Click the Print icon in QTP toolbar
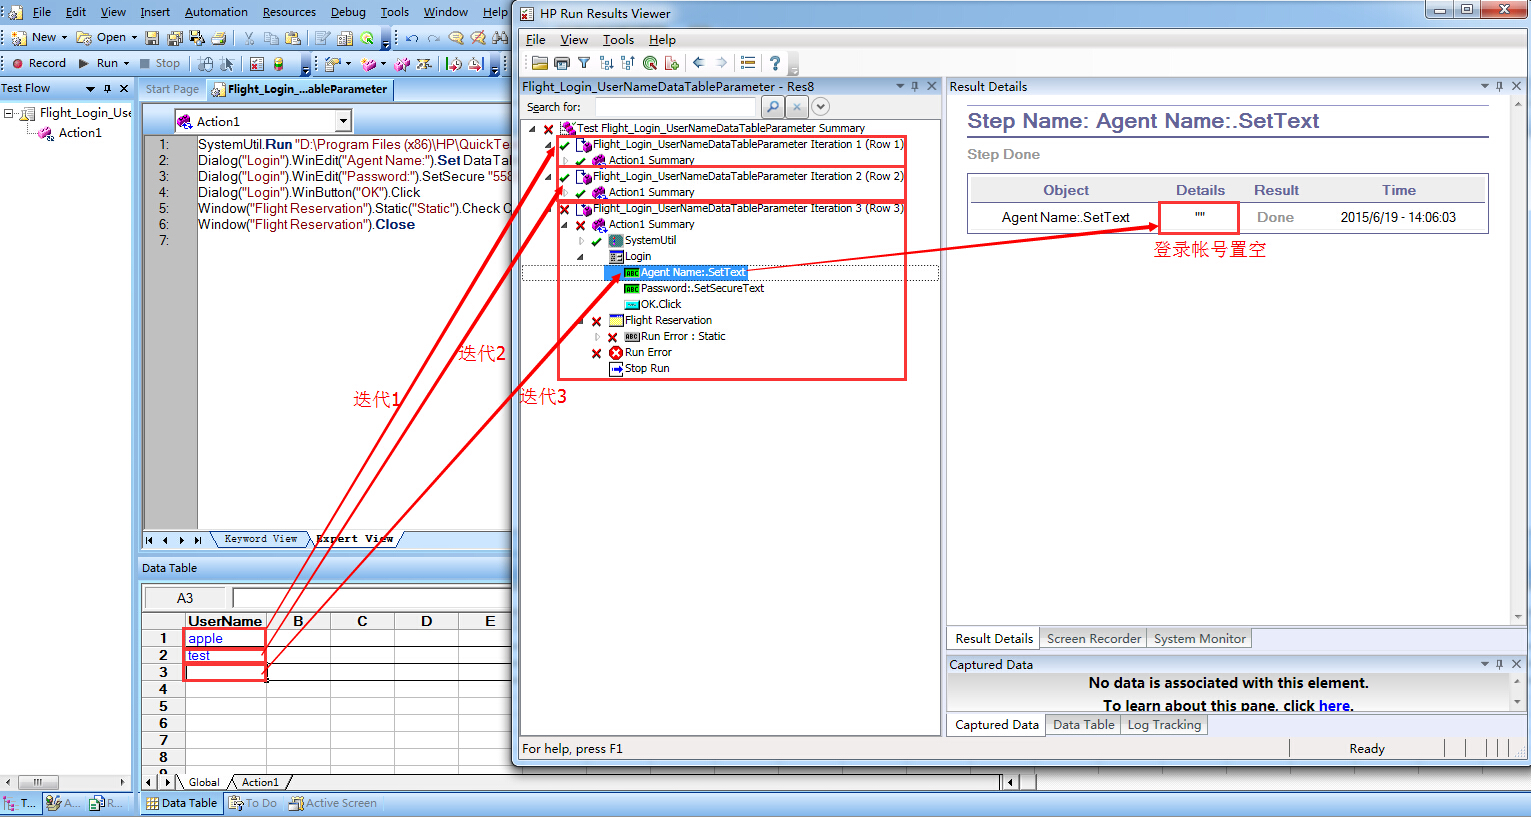The image size is (1531, 818). coord(218,38)
